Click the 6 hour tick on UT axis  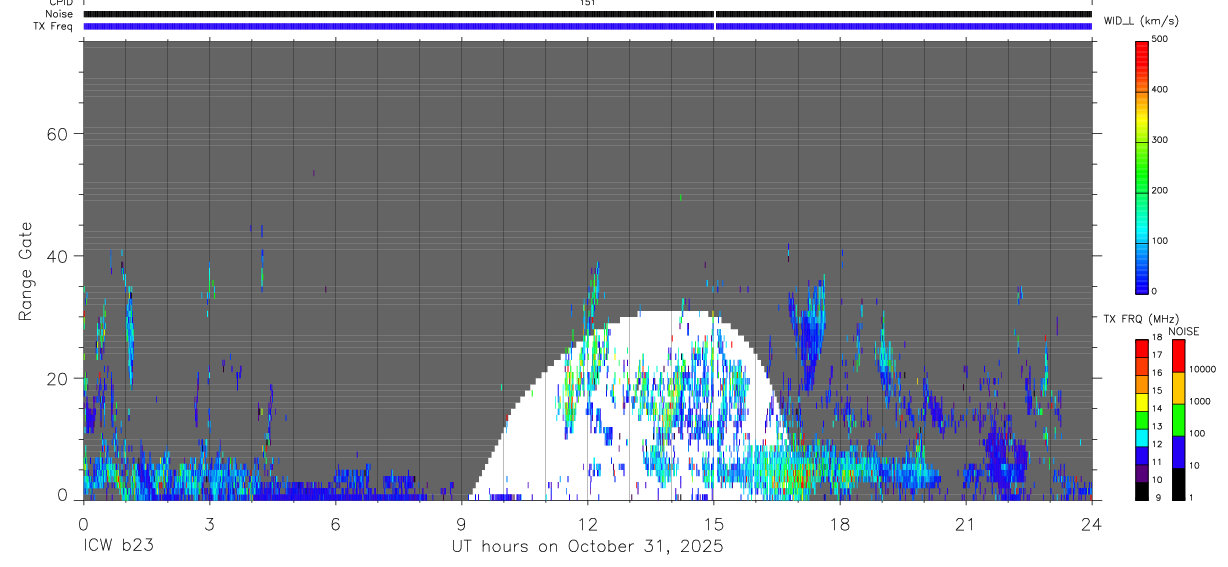(x=335, y=523)
